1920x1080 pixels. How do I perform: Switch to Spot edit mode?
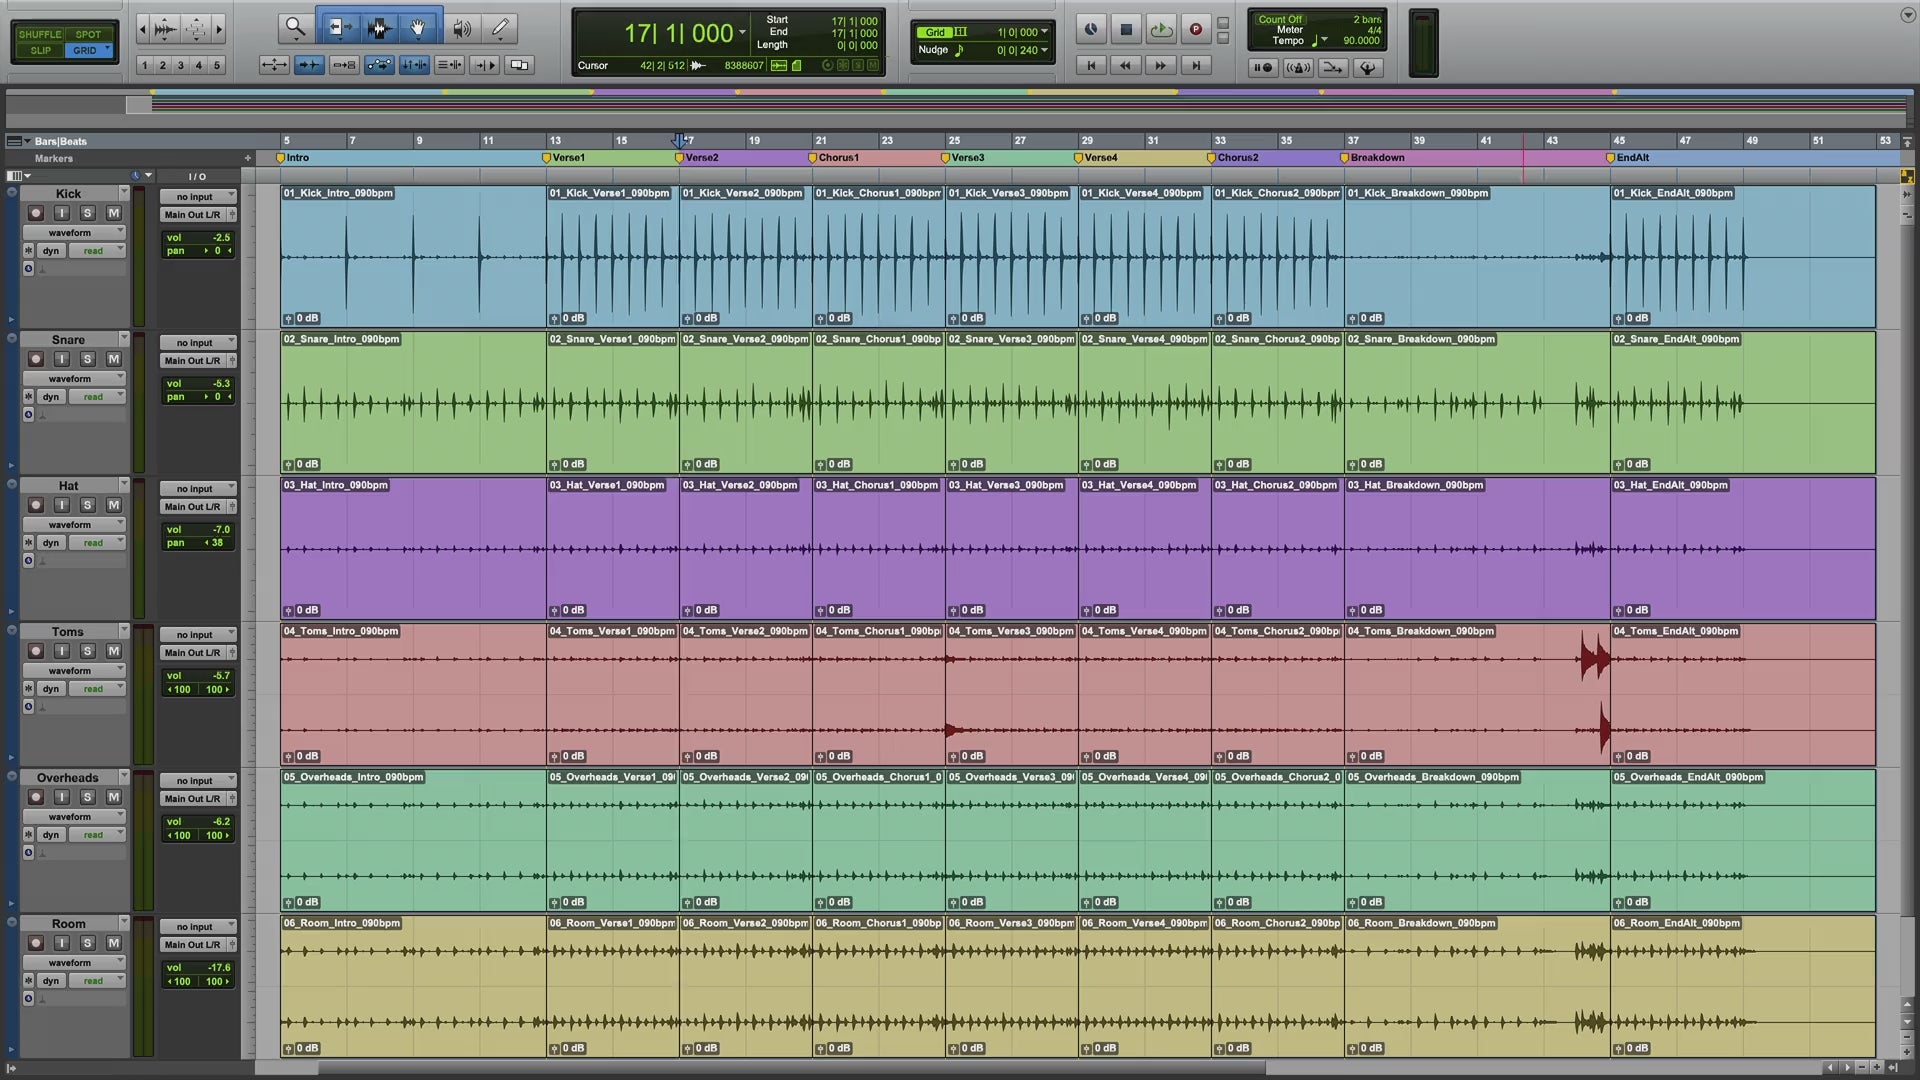(88, 34)
